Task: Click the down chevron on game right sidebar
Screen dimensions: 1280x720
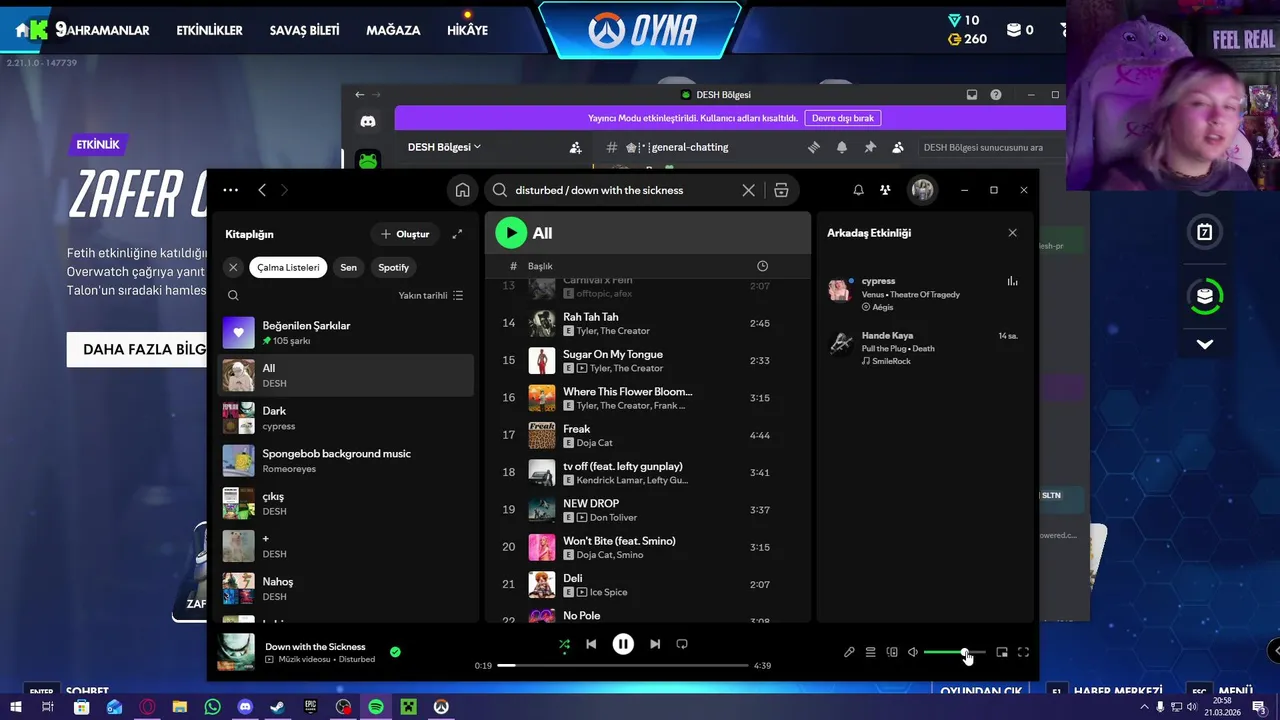Action: tap(1205, 344)
